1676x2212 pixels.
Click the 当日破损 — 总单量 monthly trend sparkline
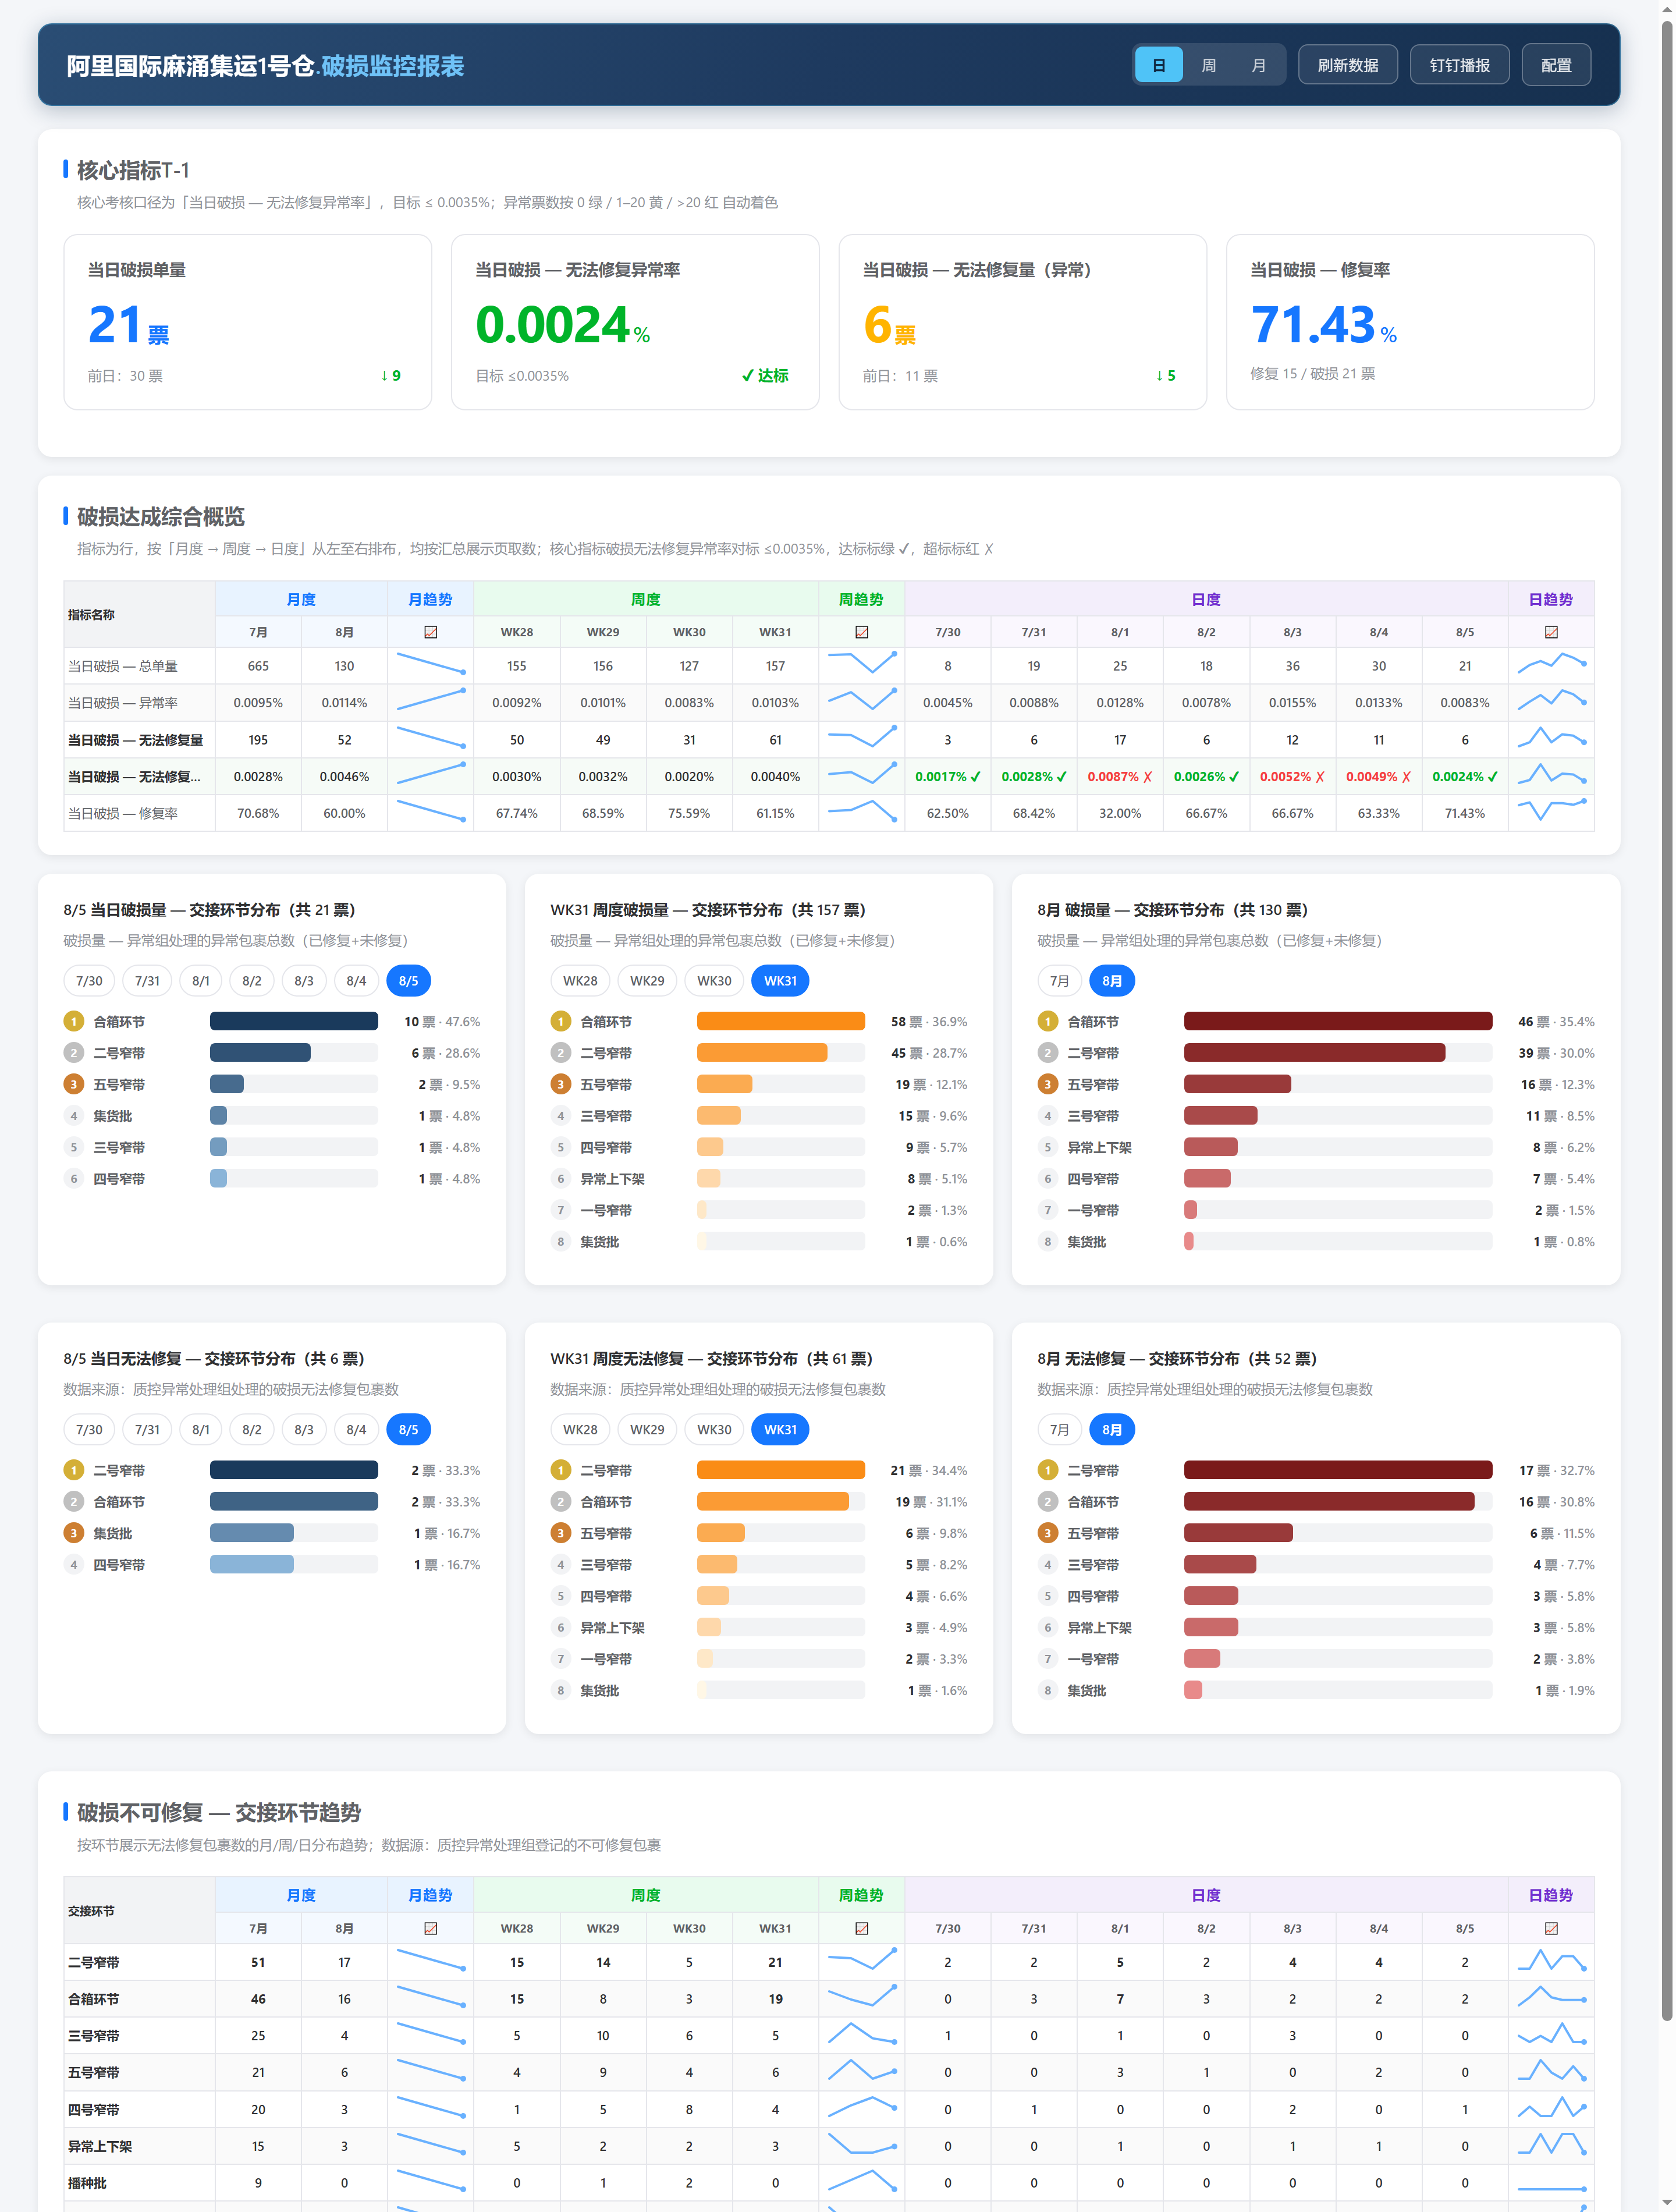(x=431, y=664)
